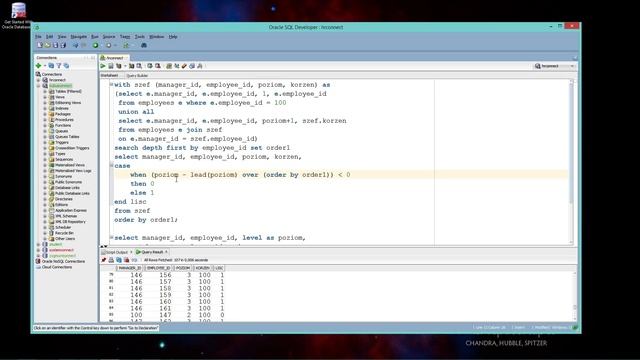Click the printer icon in Query Result toolbar
This screenshot has height=360, width=640.
pos(111,260)
